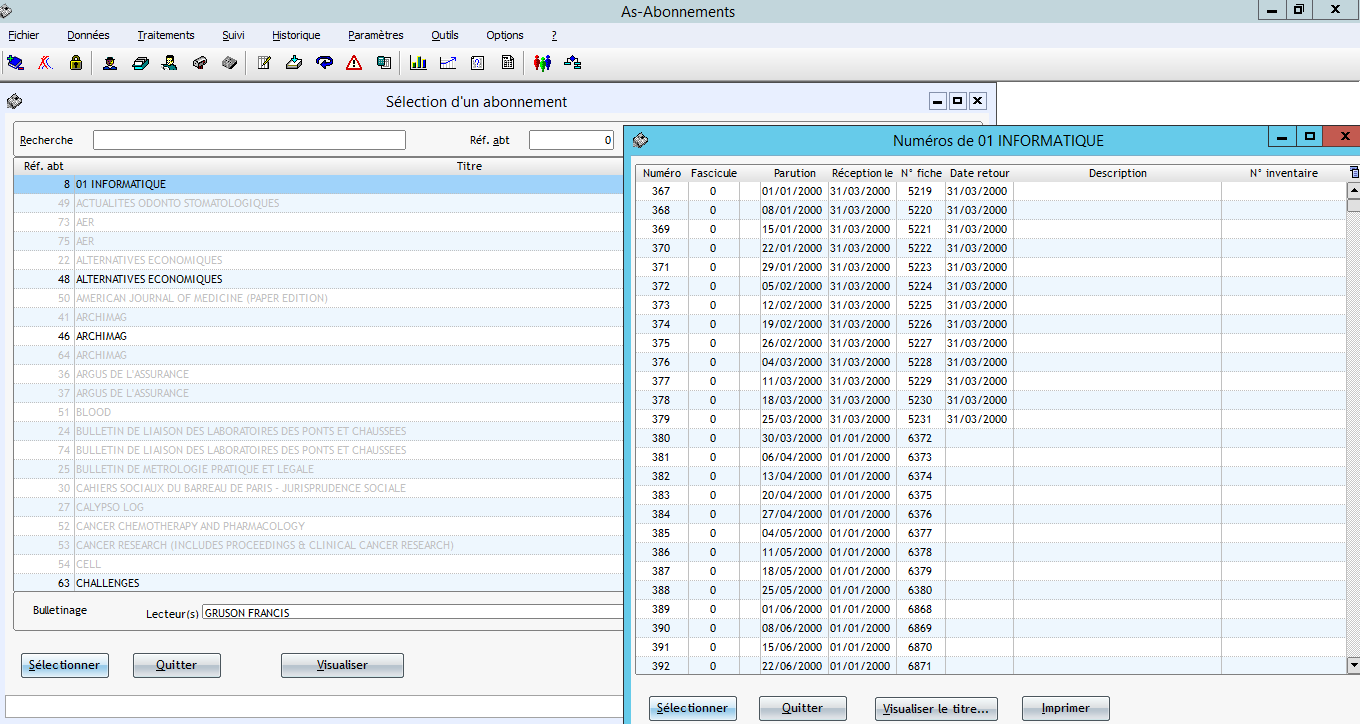Click the Numéros de 01 INFORMATIQUE window icon

coord(641,140)
